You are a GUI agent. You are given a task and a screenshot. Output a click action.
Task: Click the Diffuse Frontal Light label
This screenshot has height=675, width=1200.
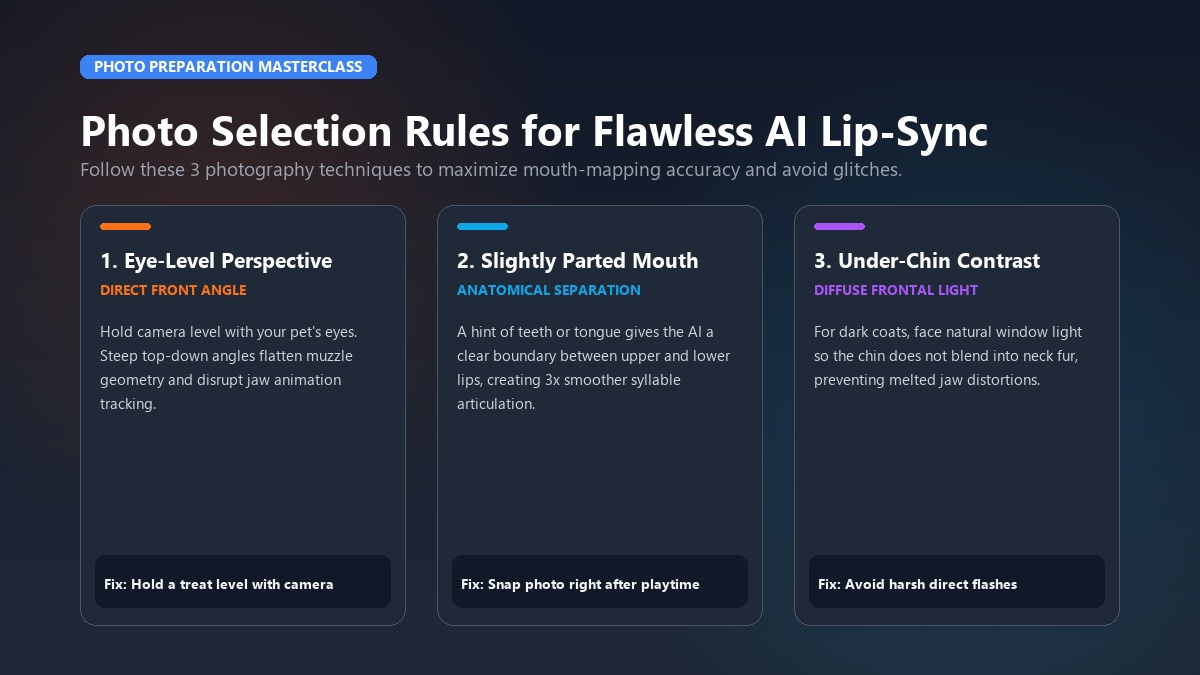click(x=896, y=290)
